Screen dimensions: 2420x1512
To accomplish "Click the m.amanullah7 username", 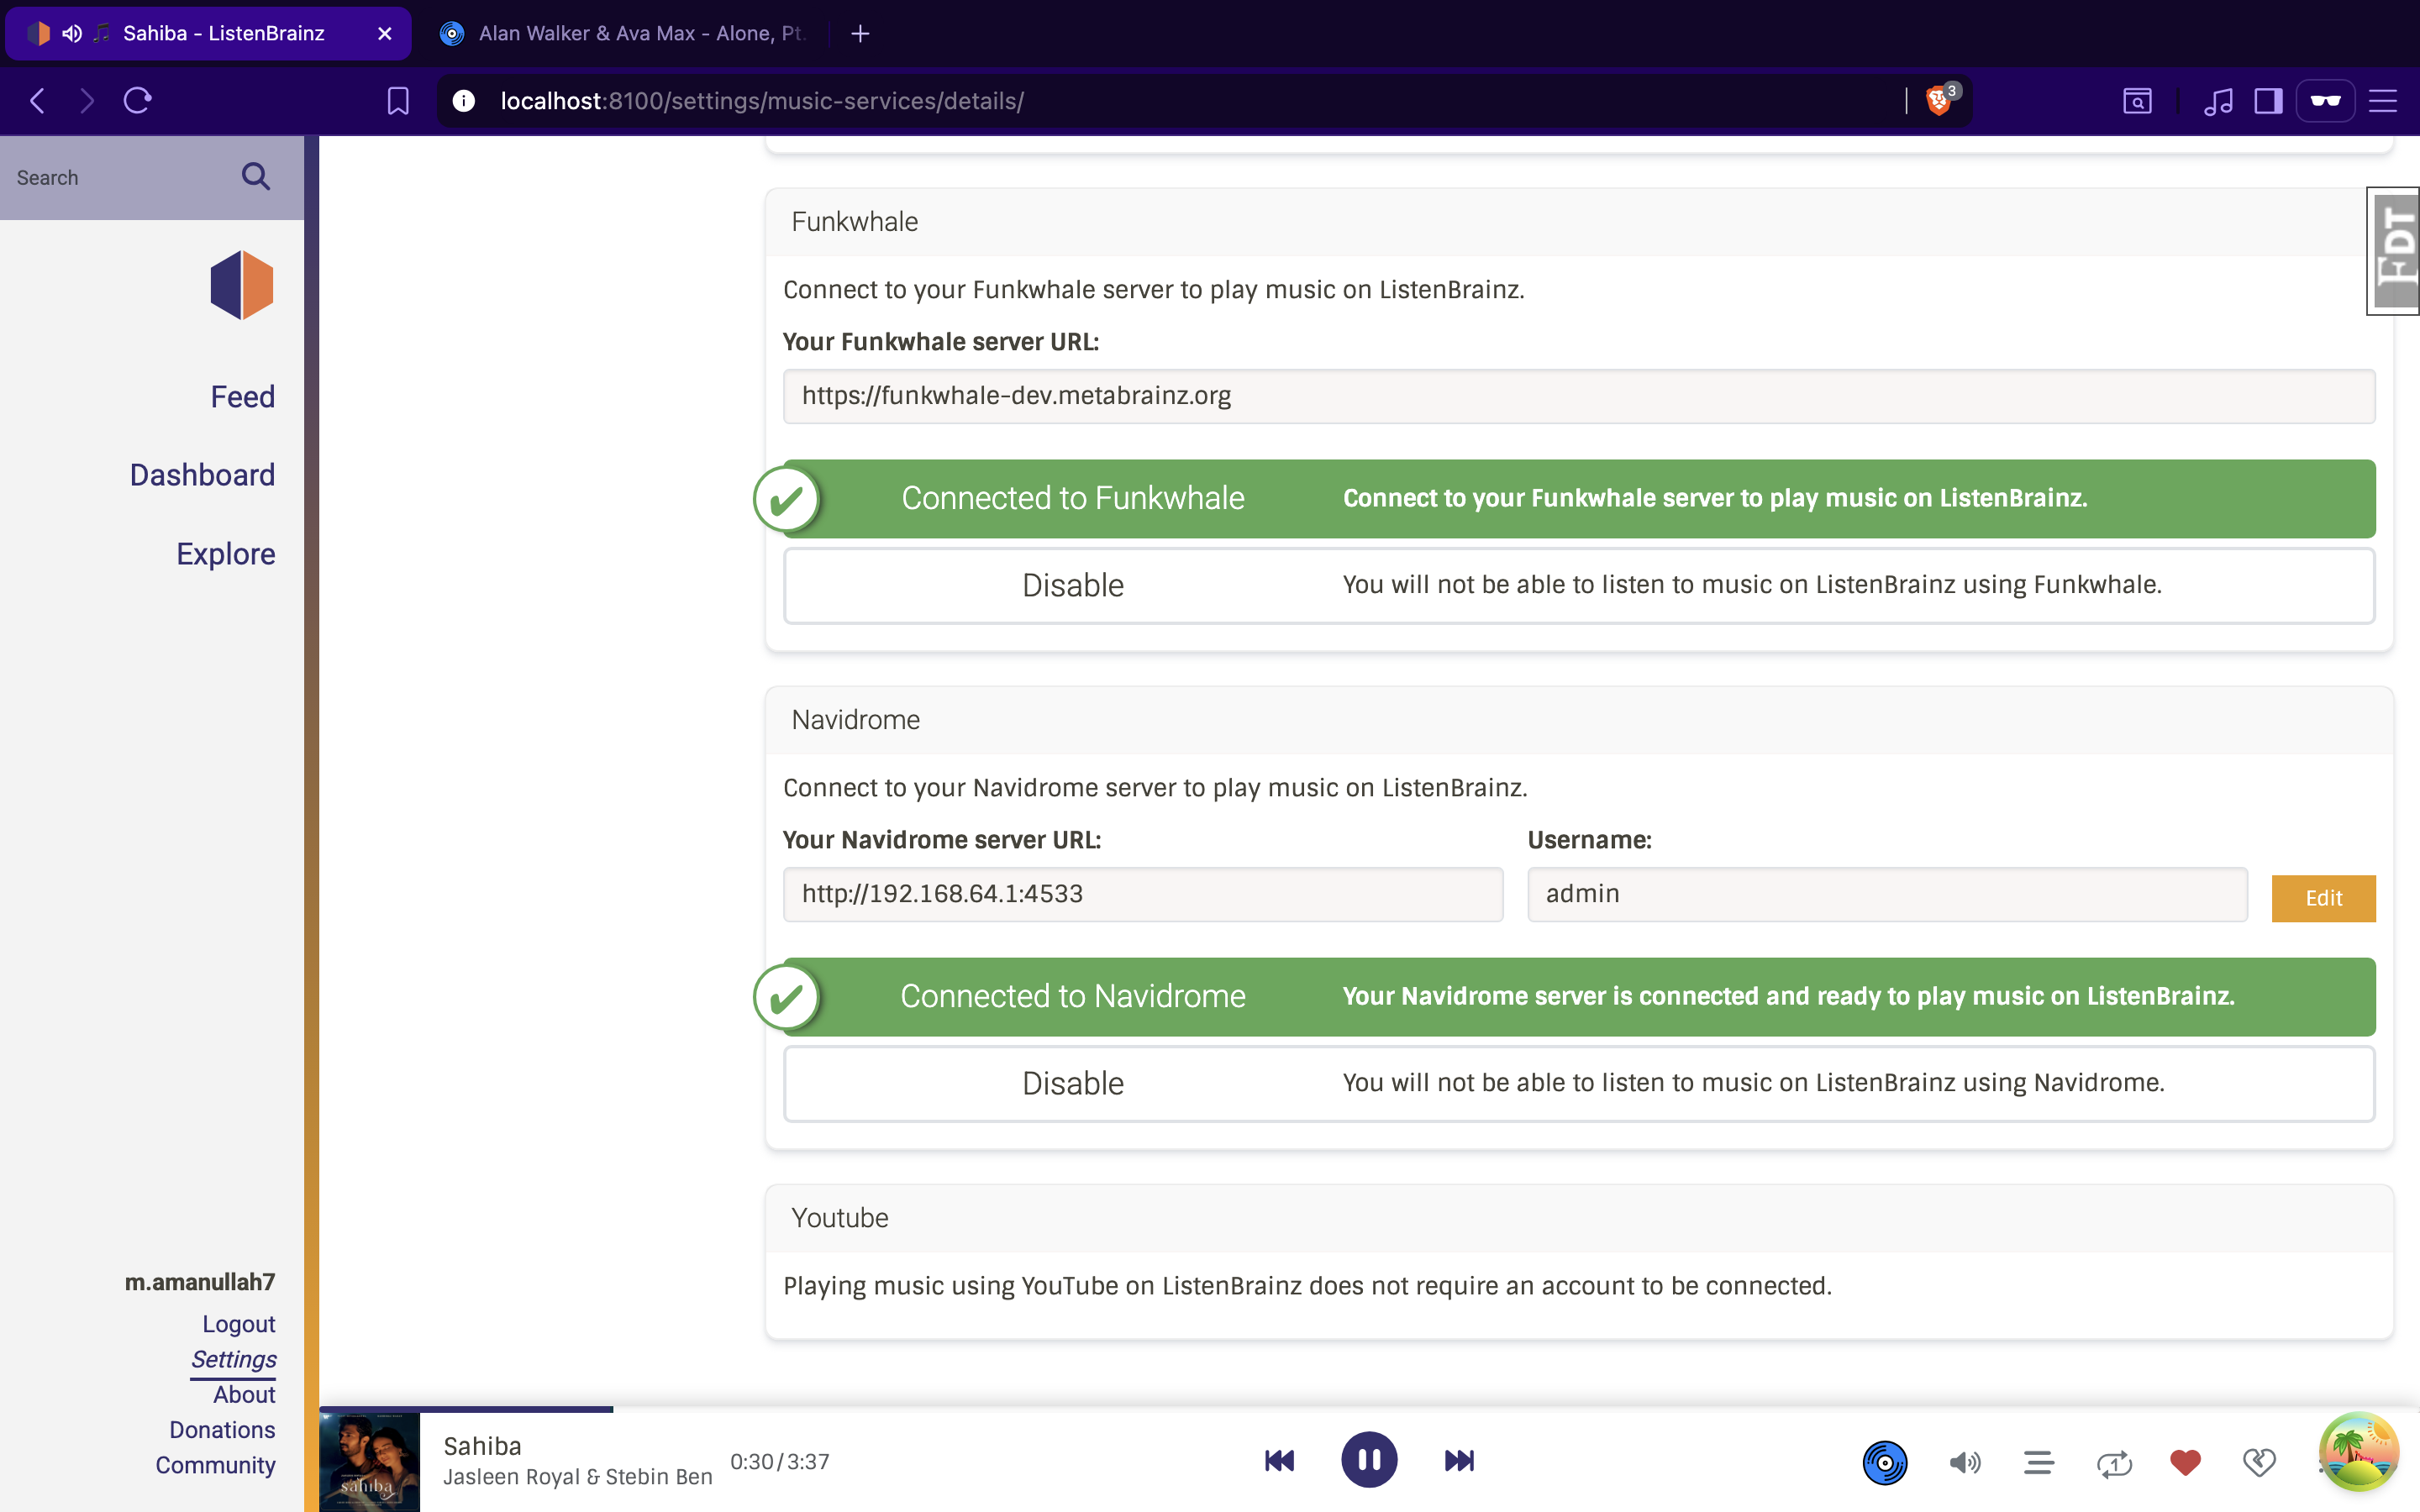I will [200, 1282].
